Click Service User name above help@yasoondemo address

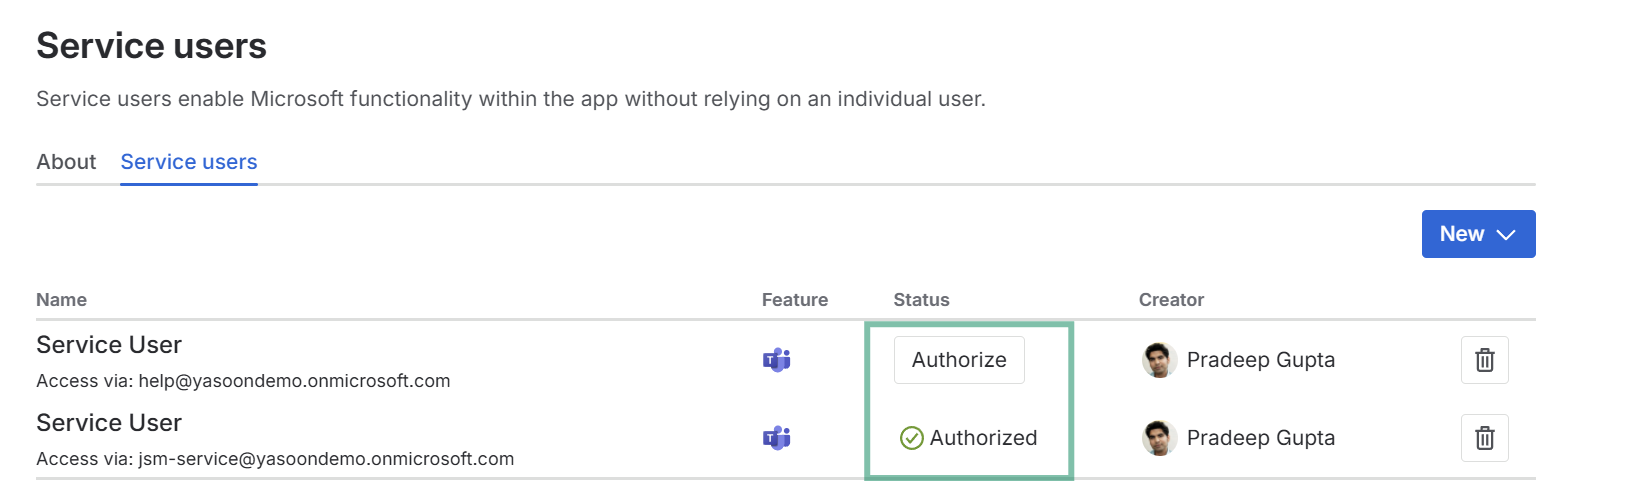109,345
